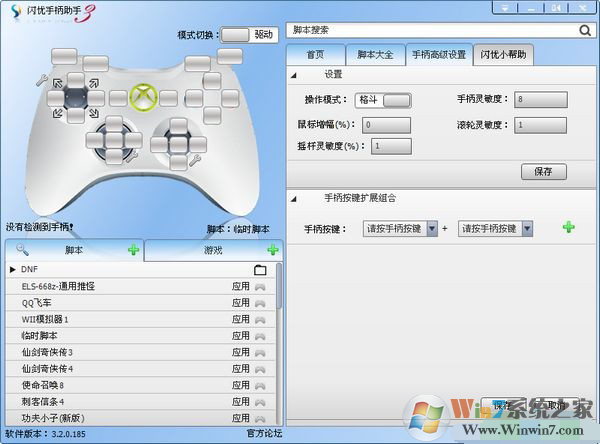600x444 pixels.
Task: Switch to the 首页 tab
Action: click(x=315, y=55)
